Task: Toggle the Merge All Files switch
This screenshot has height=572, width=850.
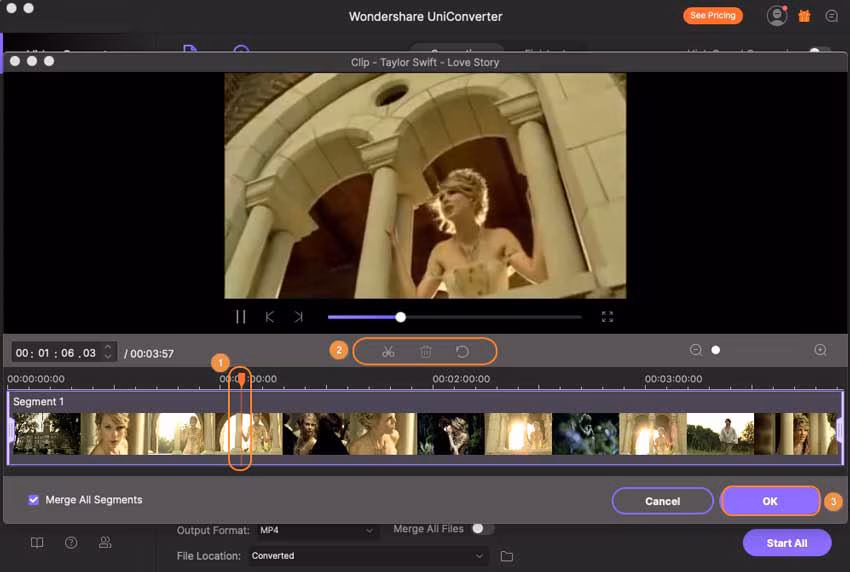Action: point(482,529)
